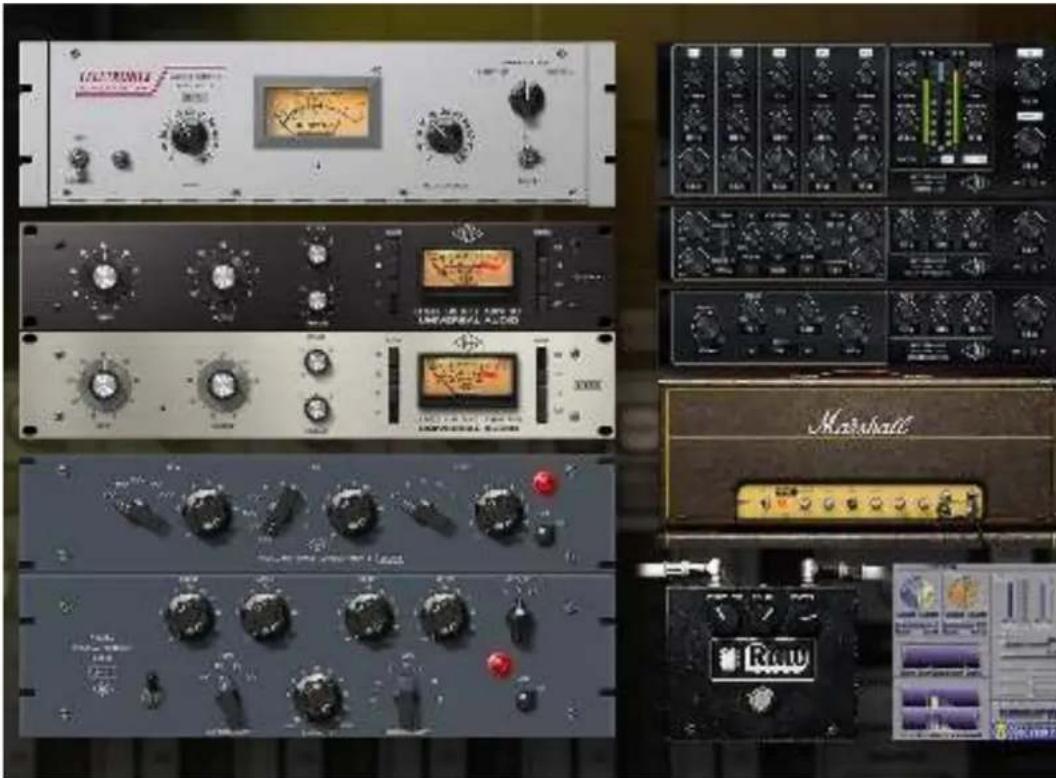Click EQP-1A high frequency chickenhead selector

pos(407,697)
